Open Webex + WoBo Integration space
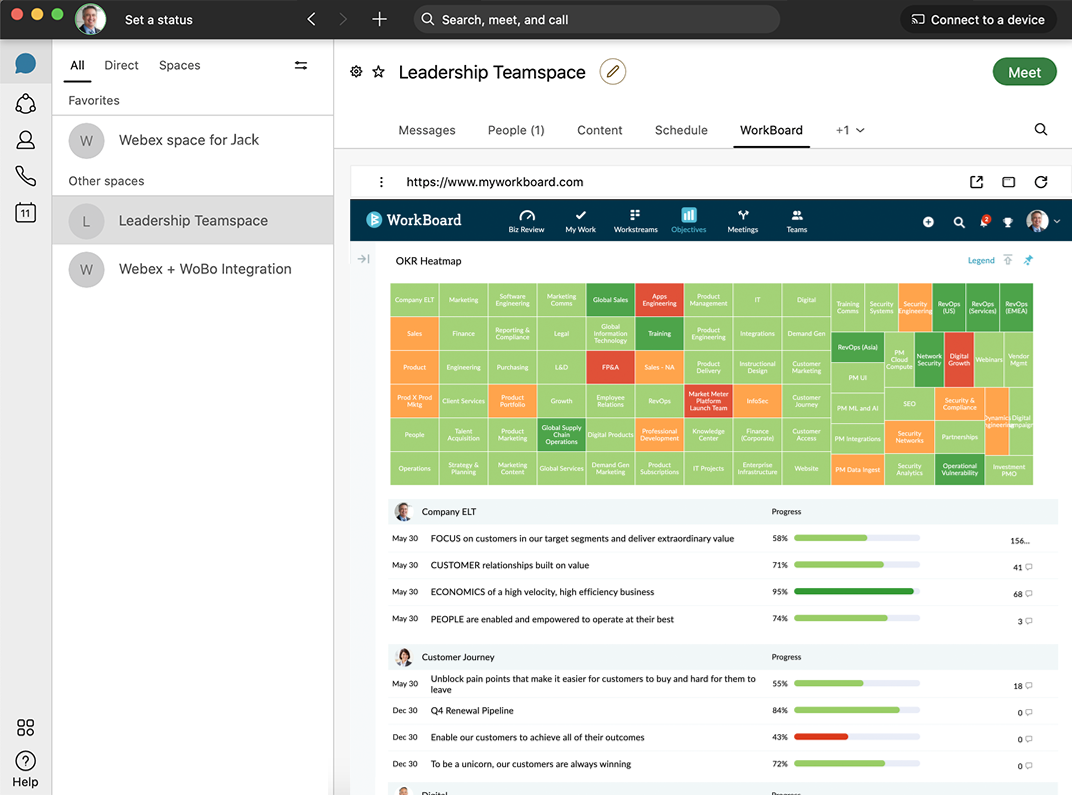1072x795 pixels. 193,269
